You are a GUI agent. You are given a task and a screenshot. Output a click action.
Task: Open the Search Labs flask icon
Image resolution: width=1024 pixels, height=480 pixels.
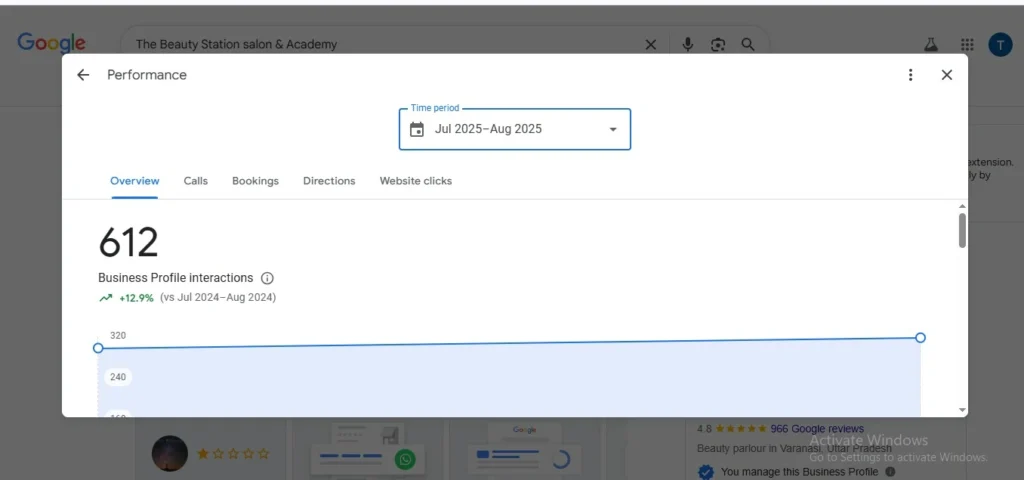pos(931,44)
